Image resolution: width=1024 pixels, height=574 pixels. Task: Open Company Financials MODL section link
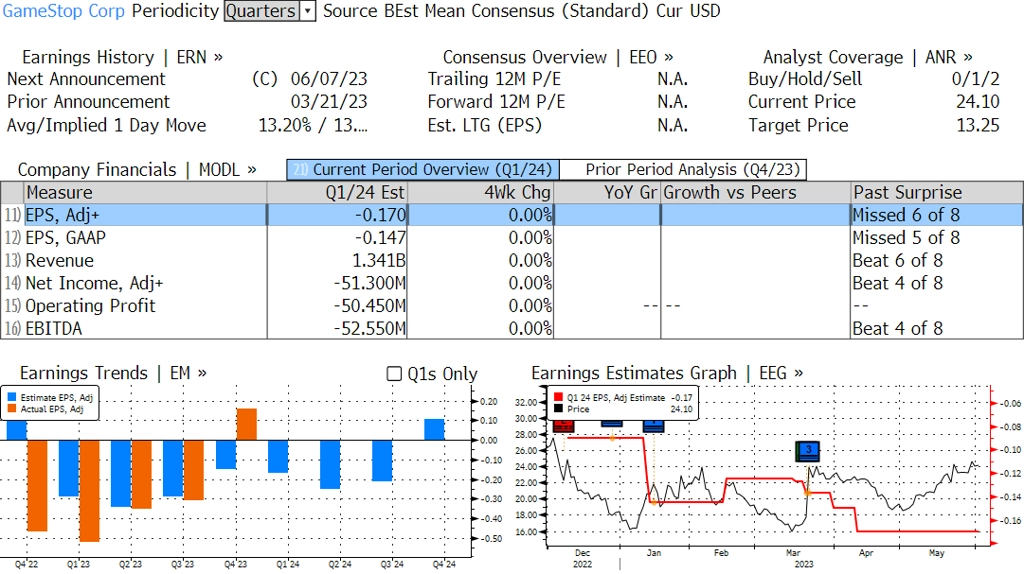point(137,170)
